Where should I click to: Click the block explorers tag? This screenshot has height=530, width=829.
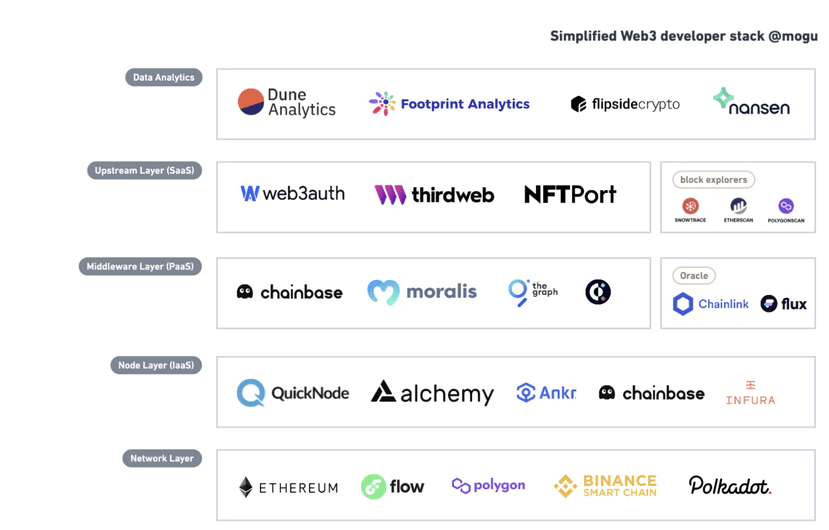714,180
